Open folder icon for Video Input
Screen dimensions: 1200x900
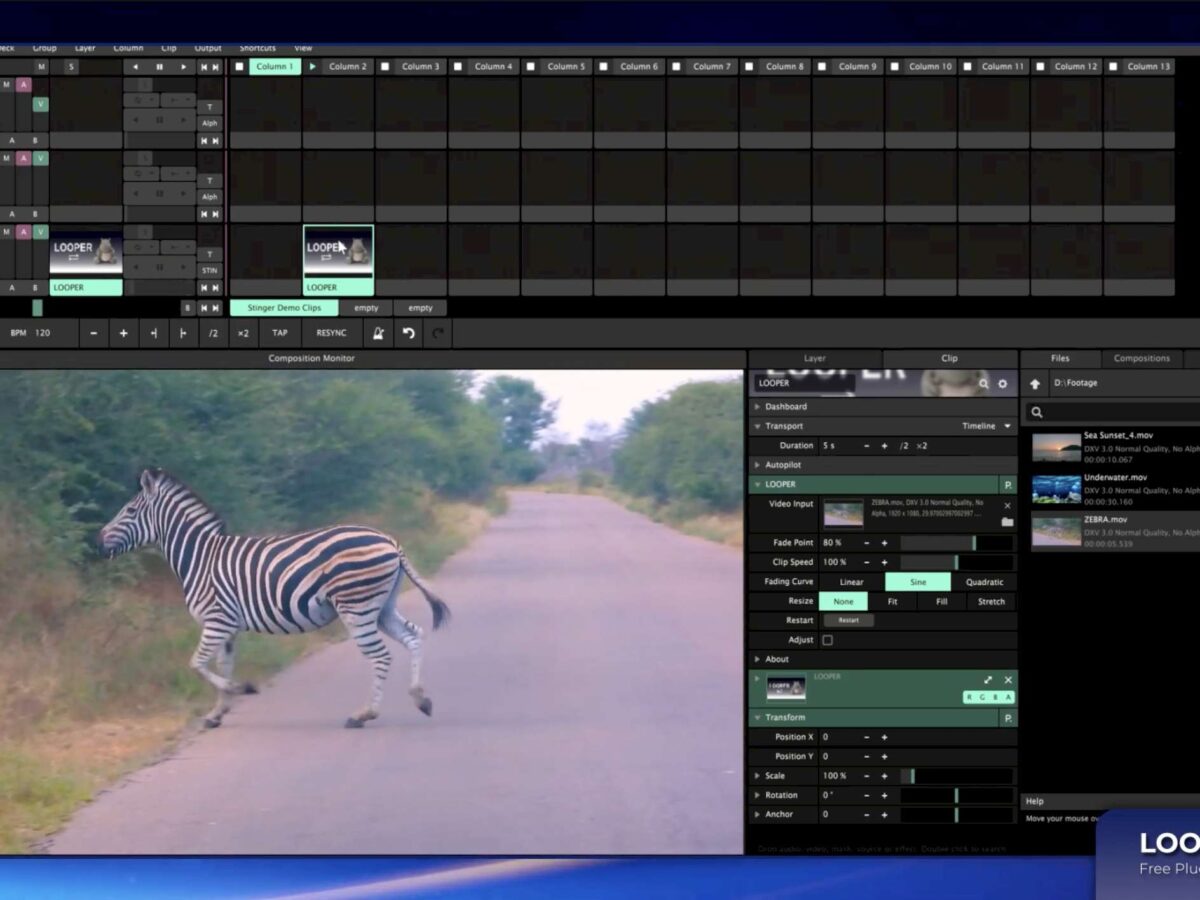point(1007,522)
